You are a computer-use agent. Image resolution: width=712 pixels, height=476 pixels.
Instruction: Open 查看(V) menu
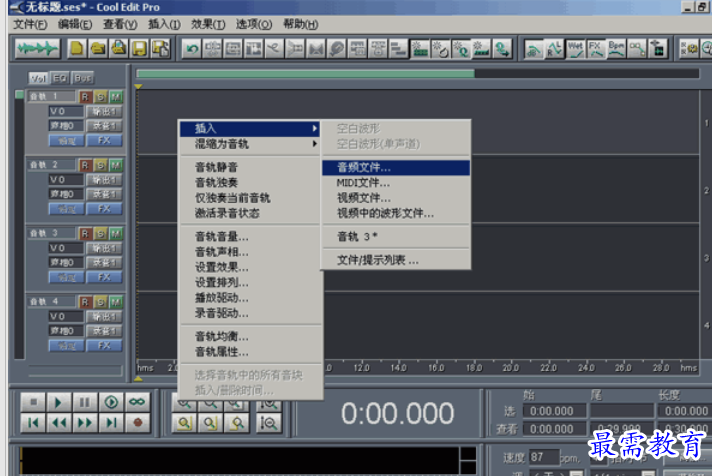coord(120,24)
